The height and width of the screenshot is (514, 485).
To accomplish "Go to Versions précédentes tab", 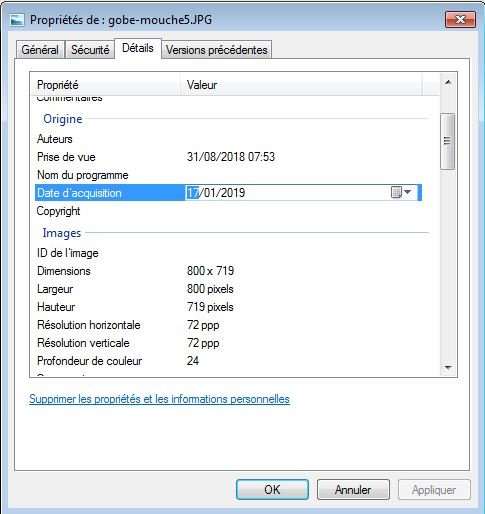I will pos(217,50).
